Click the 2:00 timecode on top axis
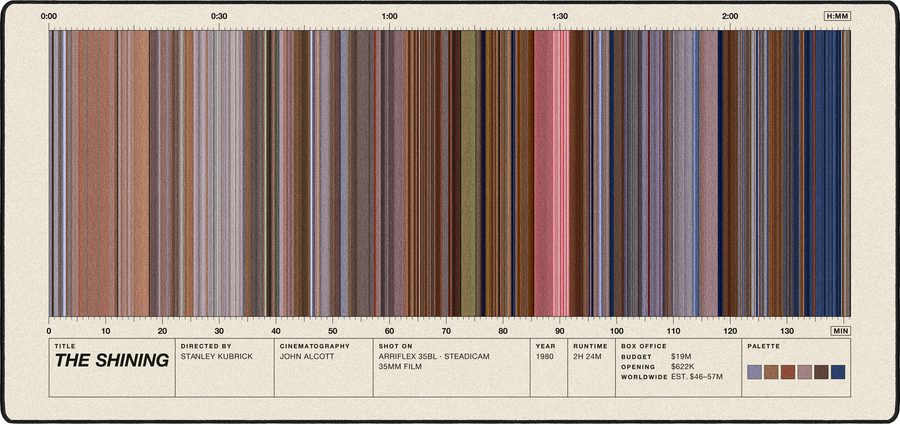This screenshot has height=424, width=900. click(x=730, y=16)
